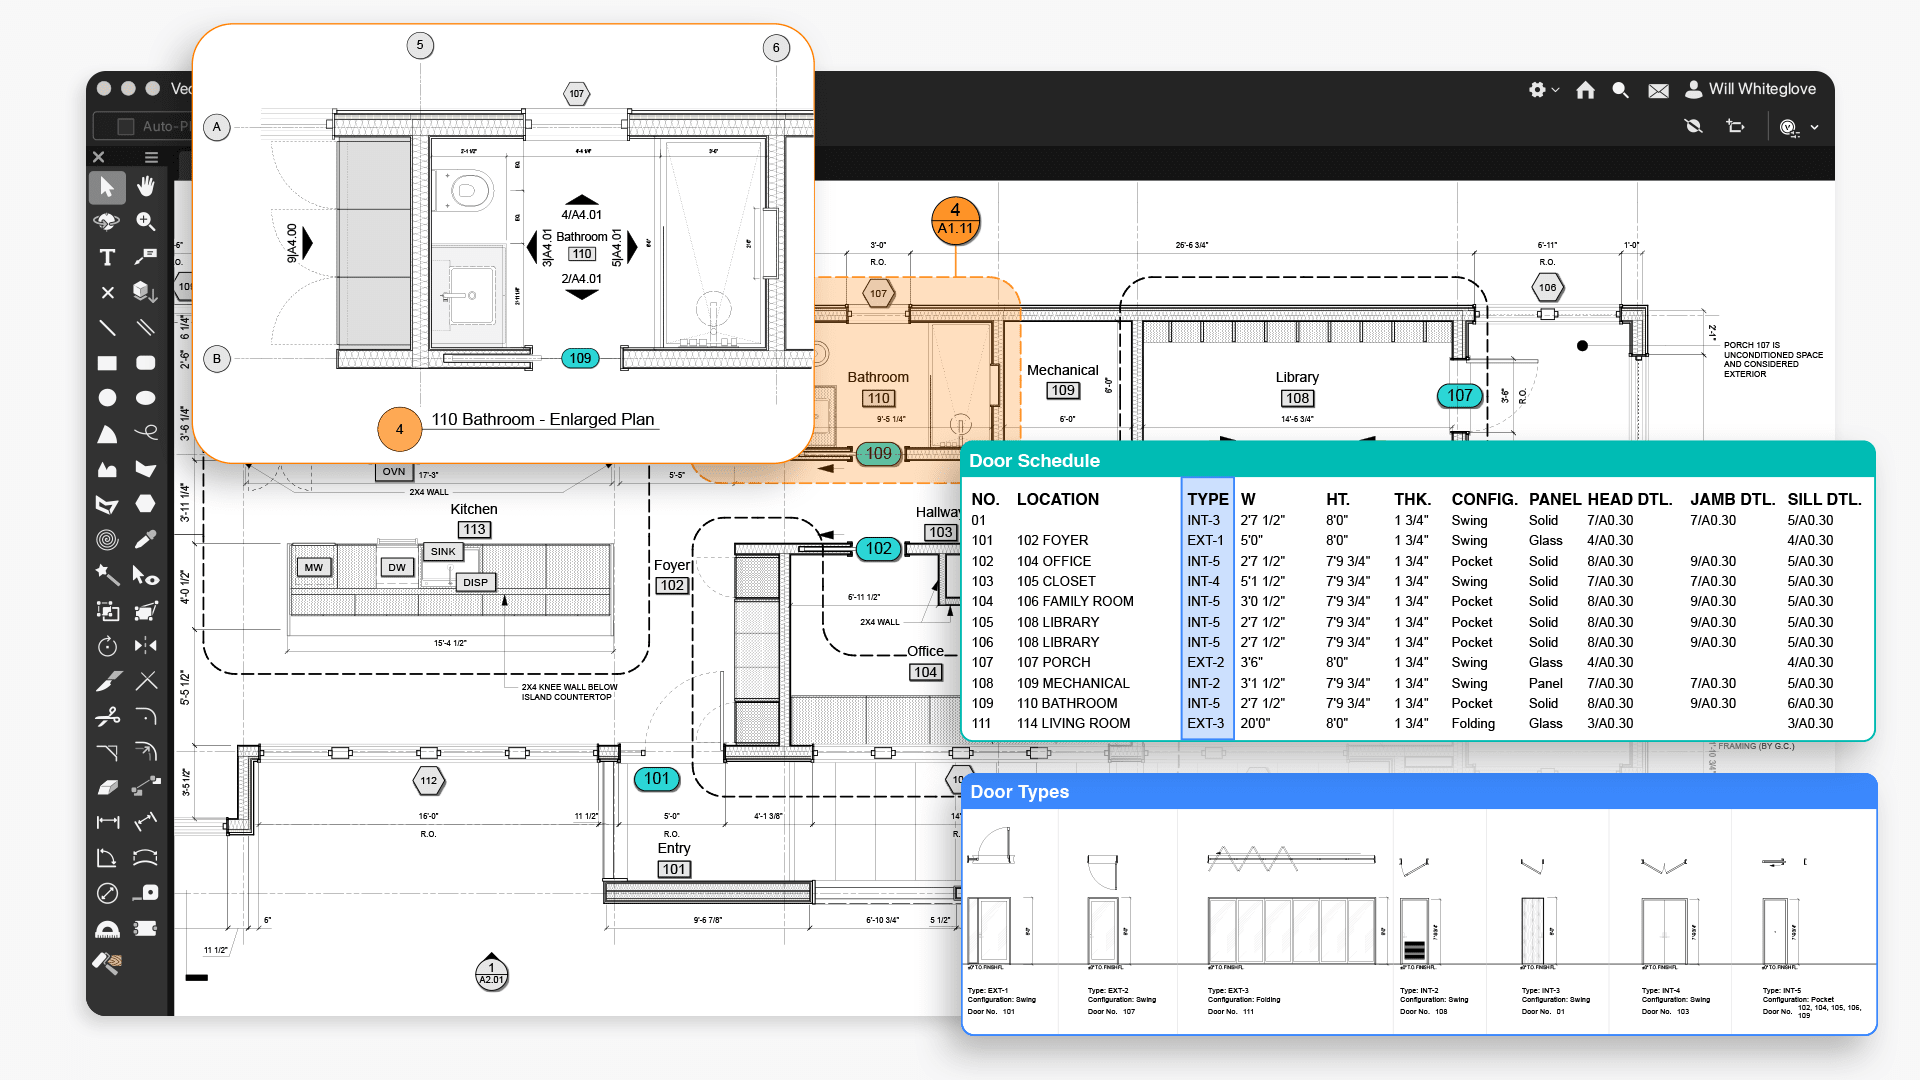
Task: Open the settings gear dropdown
Action: [1543, 90]
